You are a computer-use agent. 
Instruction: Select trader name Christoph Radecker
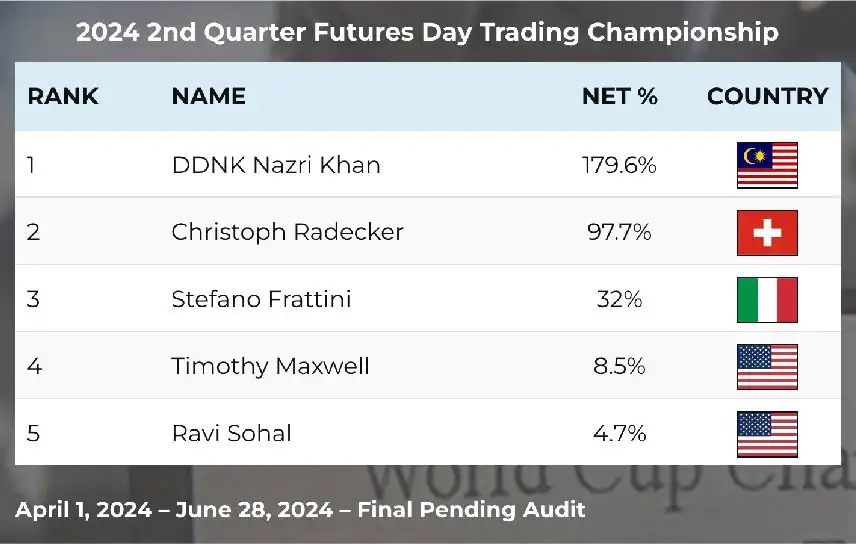287,232
